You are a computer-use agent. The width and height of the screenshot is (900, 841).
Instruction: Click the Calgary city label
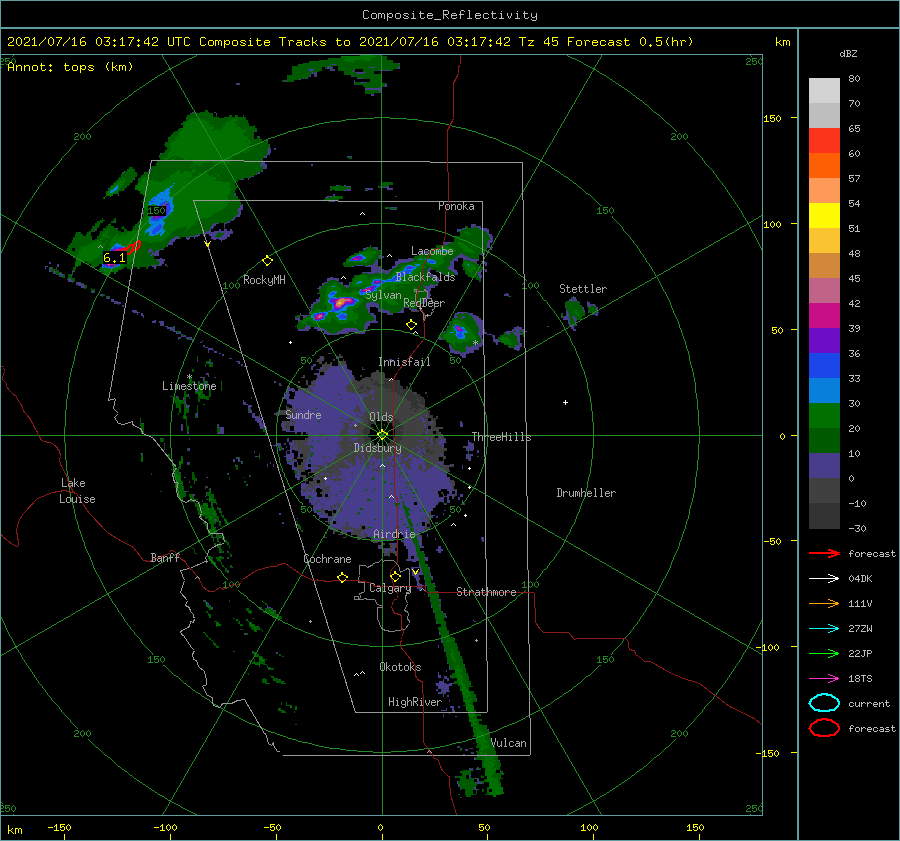pos(390,588)
